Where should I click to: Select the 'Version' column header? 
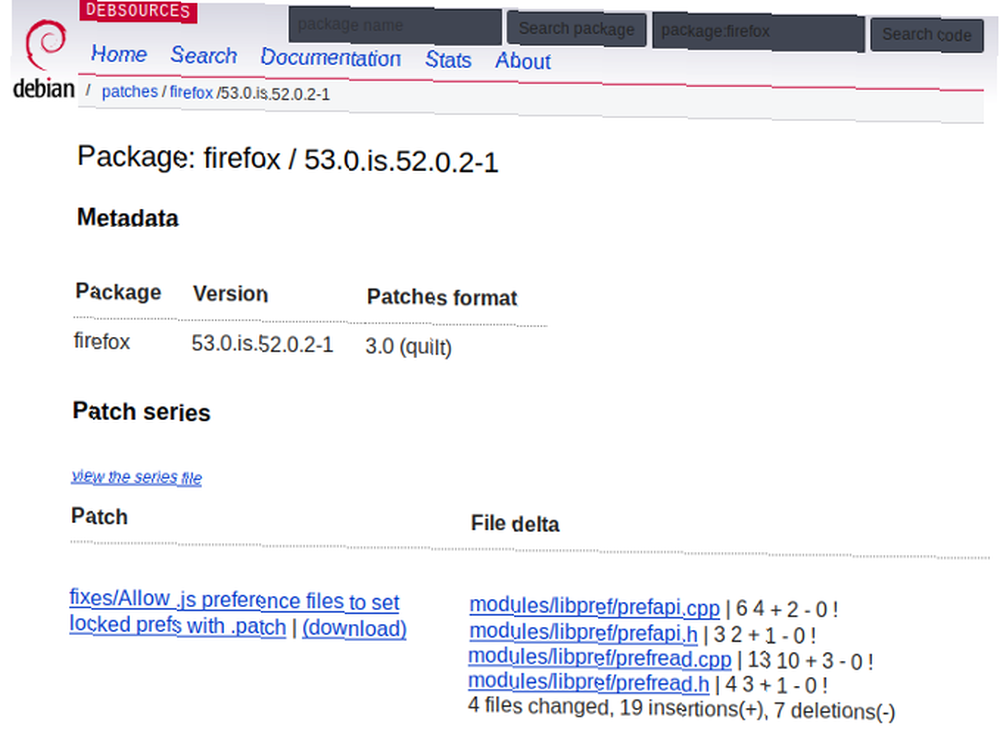(230, 294)
